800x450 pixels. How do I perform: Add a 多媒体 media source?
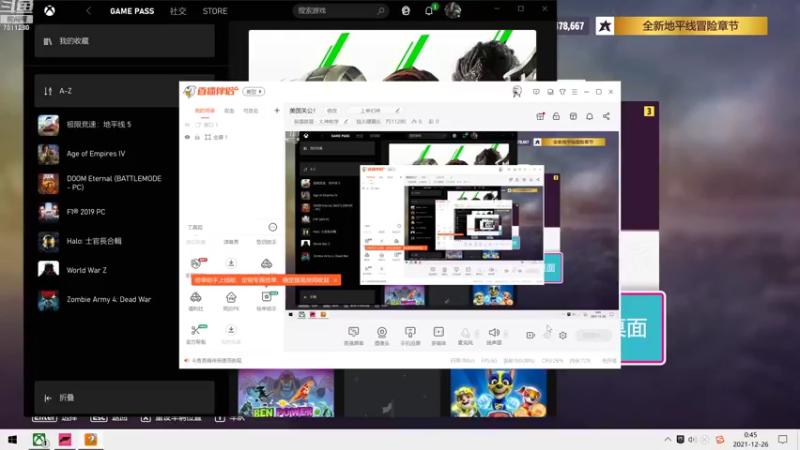click(x=438, y=336)
